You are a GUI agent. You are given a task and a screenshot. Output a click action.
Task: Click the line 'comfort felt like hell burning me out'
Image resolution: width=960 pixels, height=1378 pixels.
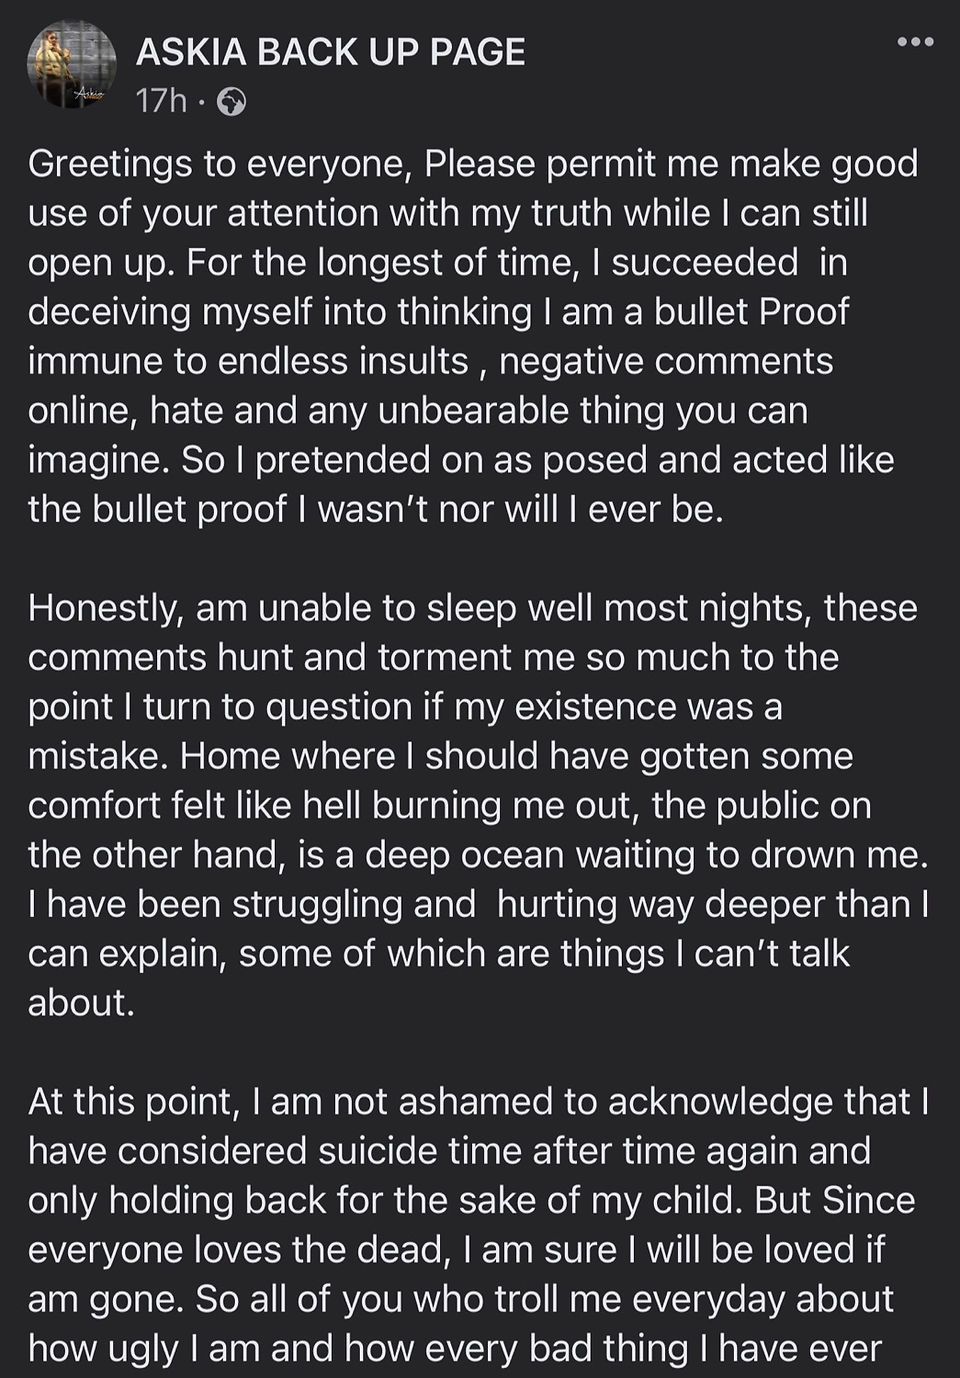tap(449, 805)
